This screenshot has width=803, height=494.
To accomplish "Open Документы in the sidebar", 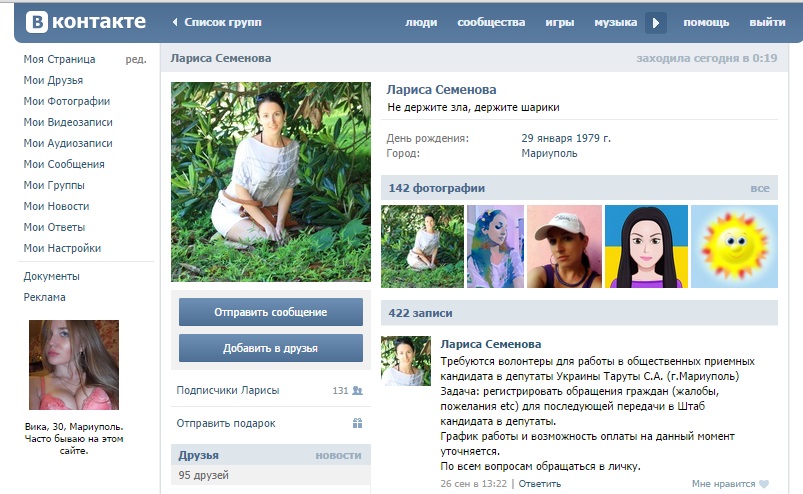I will [52, 276].
